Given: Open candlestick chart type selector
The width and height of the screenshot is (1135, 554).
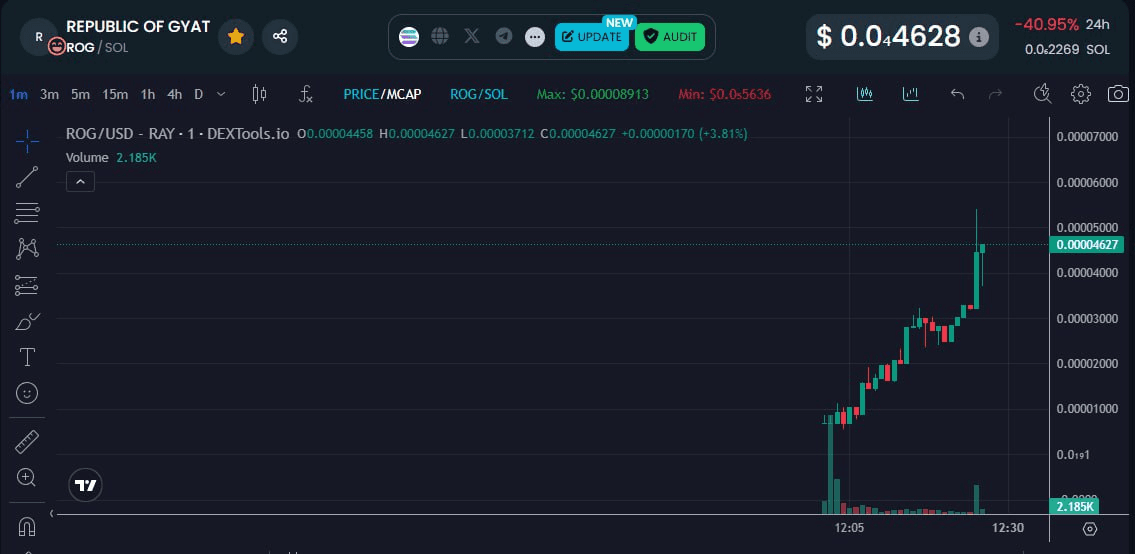Looking at the screenshot, I should tap(259, 94).
